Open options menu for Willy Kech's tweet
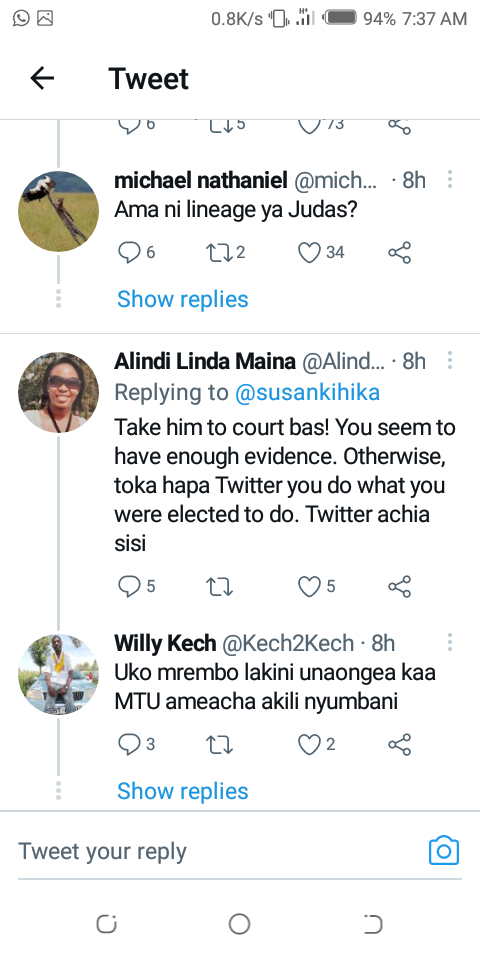The width and height of the screenshot is (480, 960). pyautogui.click(x=450, y=642)
